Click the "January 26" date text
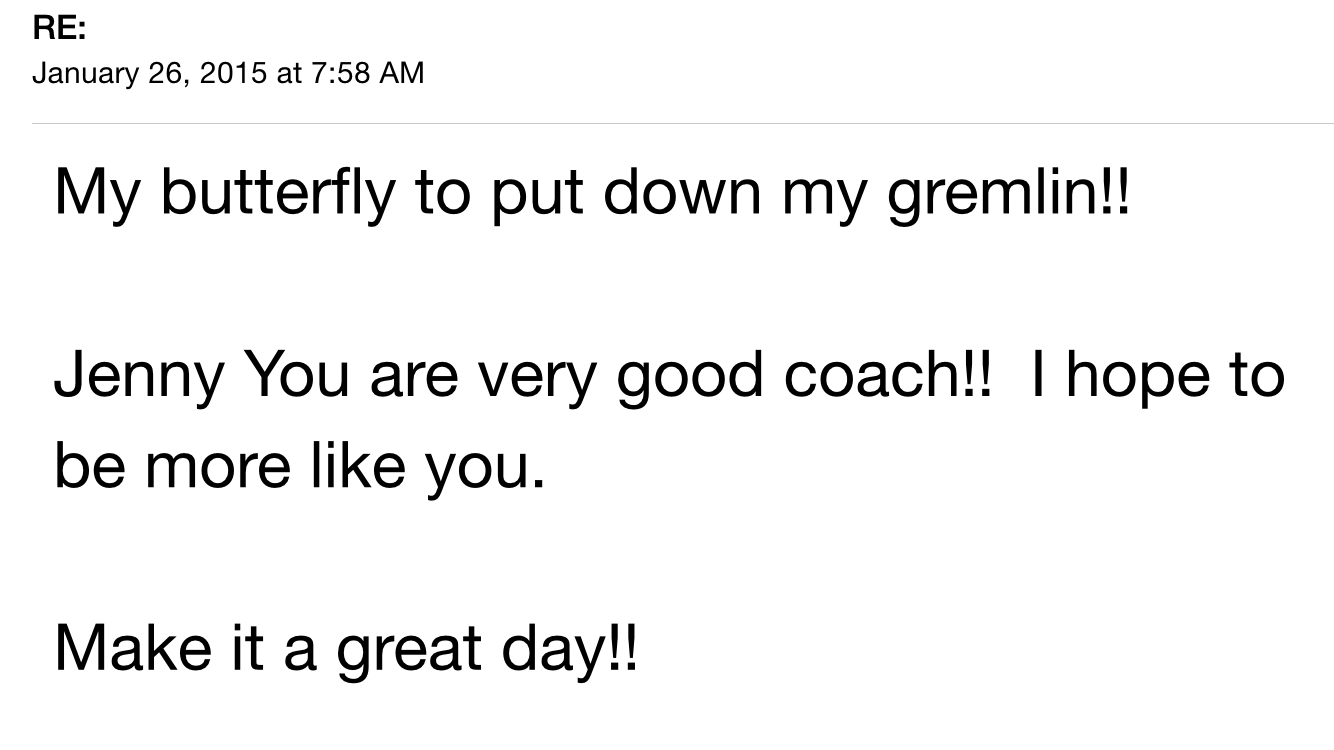Screen dimensions: 1334x750 tap(107, 73)
